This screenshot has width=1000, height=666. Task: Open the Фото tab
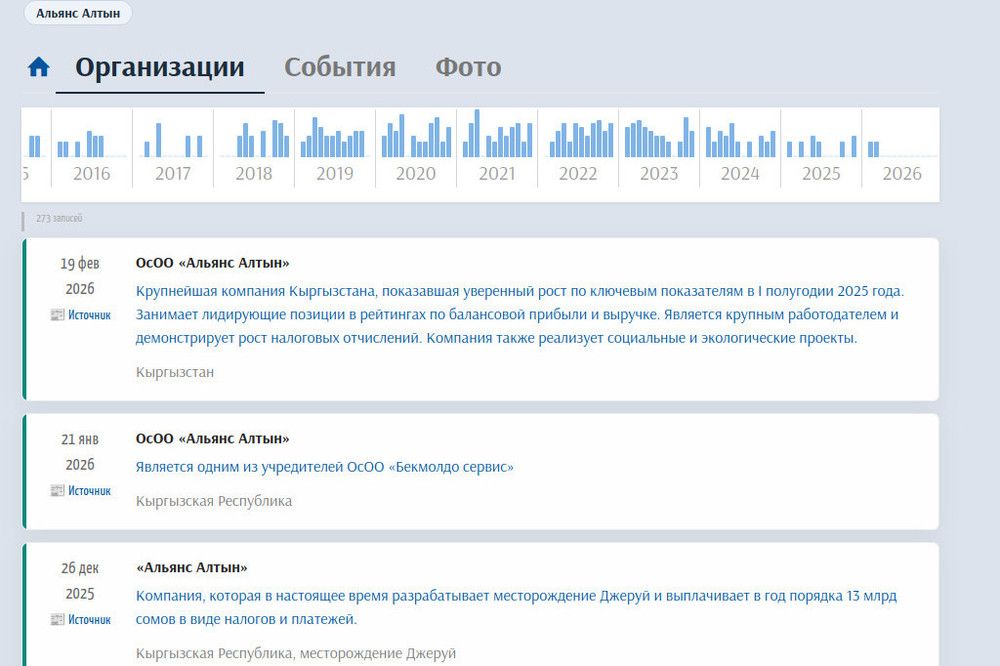[468, 67]
